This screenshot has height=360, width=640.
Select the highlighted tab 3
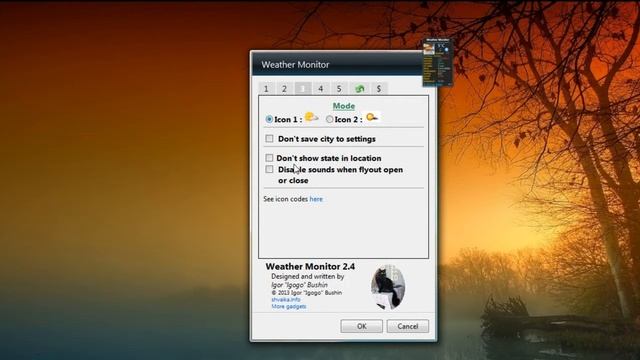(303, 89)
